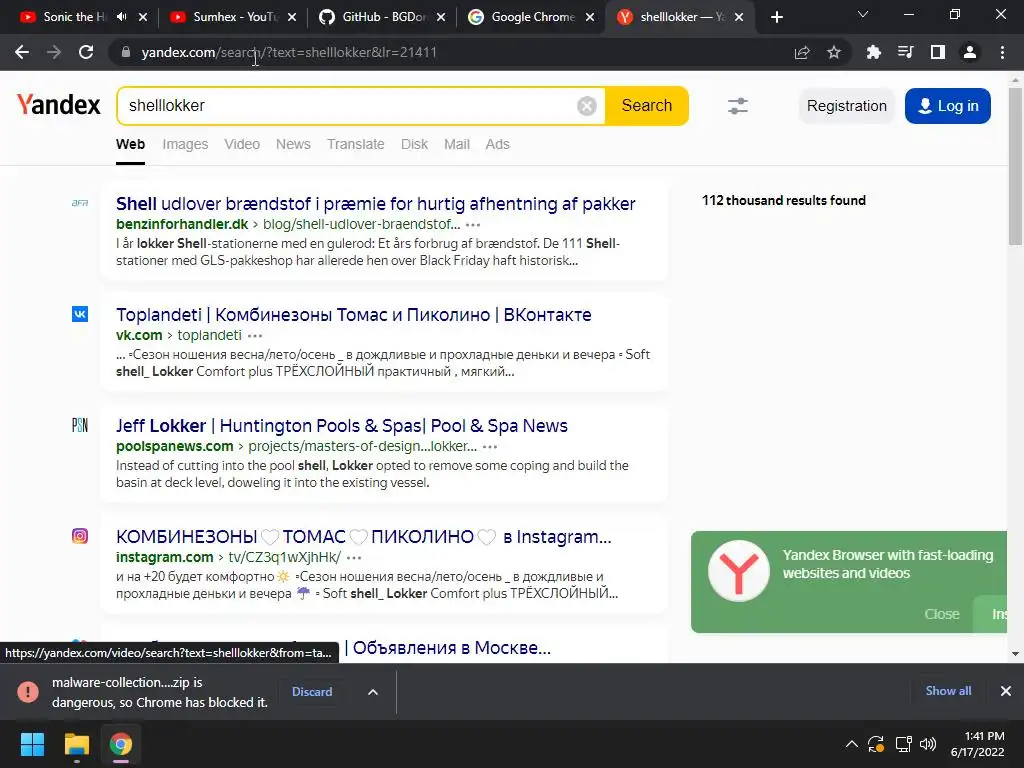Open more options dots for poolspanews.com result
The height and width of the screenshot is (768, 1024).
[x=490, y=447]
